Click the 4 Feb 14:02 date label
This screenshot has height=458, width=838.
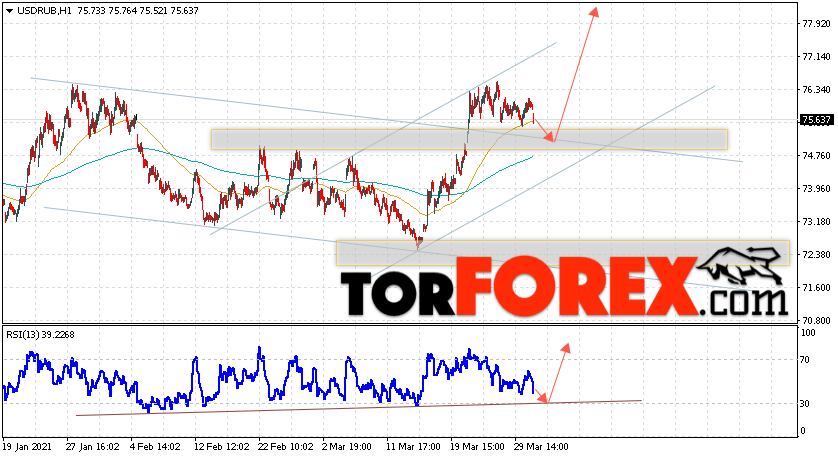155,447
